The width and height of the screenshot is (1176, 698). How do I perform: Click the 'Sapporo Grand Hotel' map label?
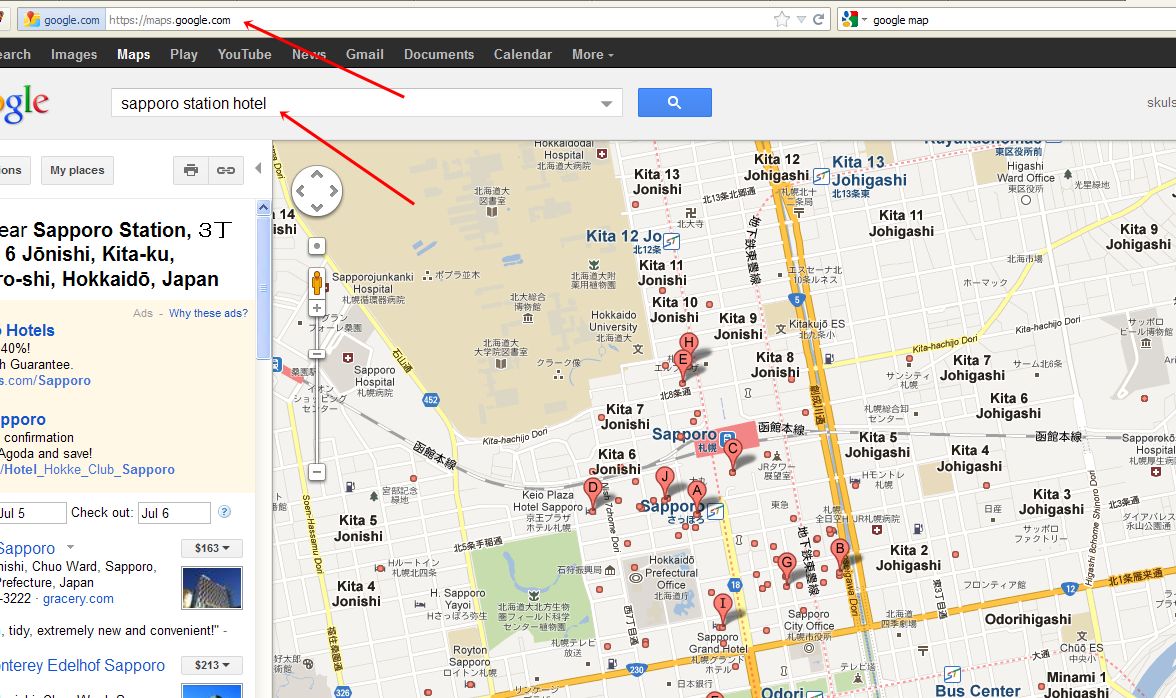click(718, 643)
